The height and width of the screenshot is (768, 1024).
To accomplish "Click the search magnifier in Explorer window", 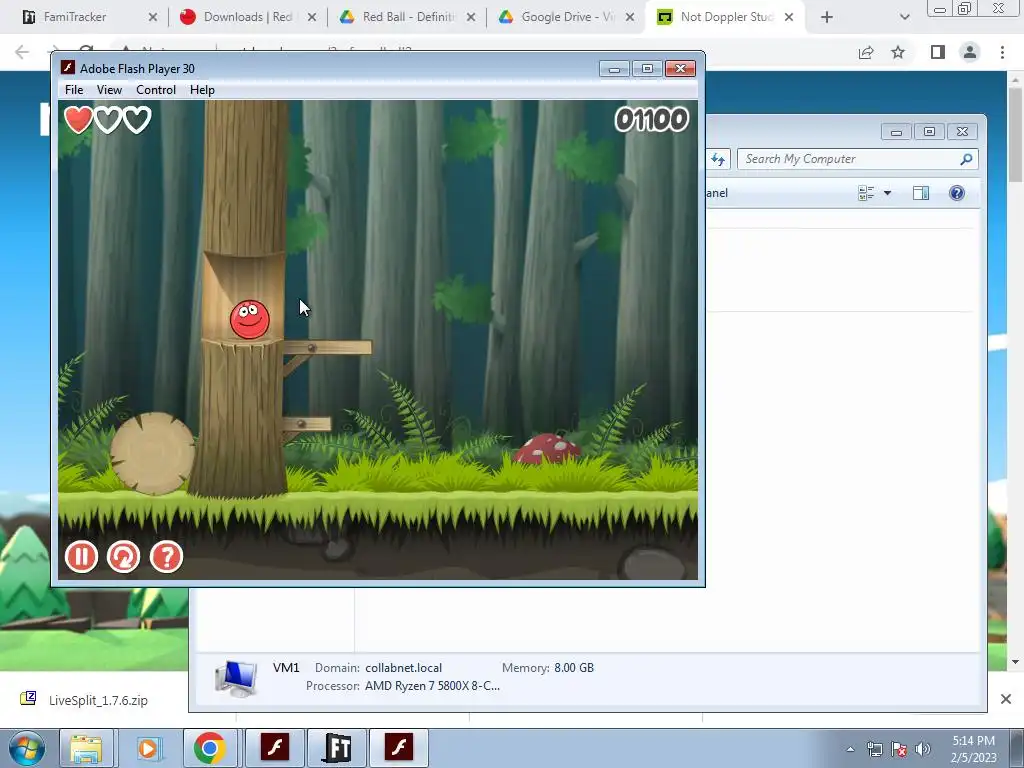I will tap(967, 159).
